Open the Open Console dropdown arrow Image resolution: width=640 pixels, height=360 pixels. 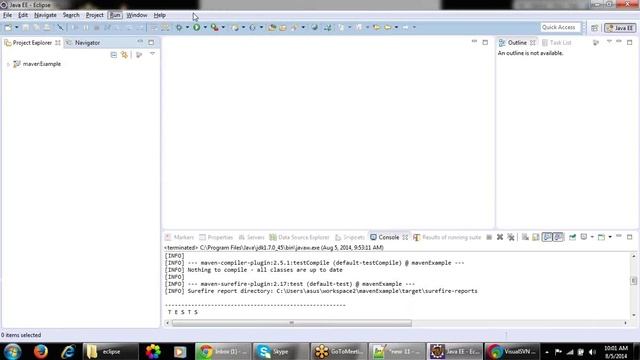click(x=610, y=237)
